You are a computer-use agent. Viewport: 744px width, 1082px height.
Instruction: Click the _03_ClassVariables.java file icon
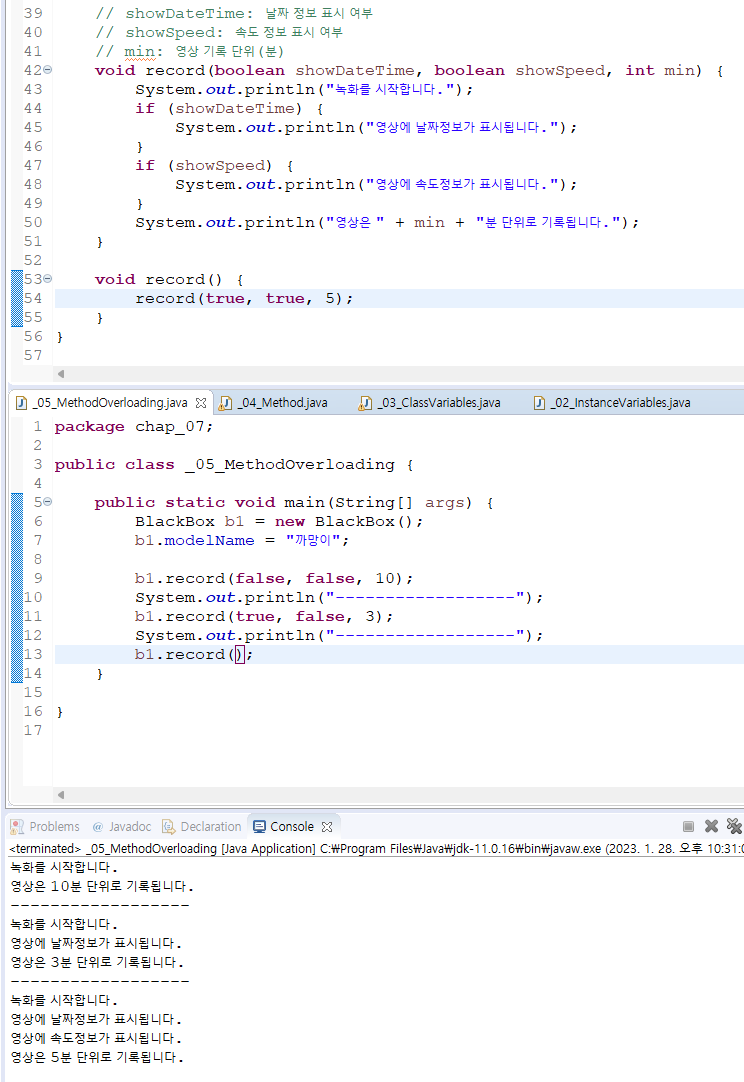tap(365, 403)
